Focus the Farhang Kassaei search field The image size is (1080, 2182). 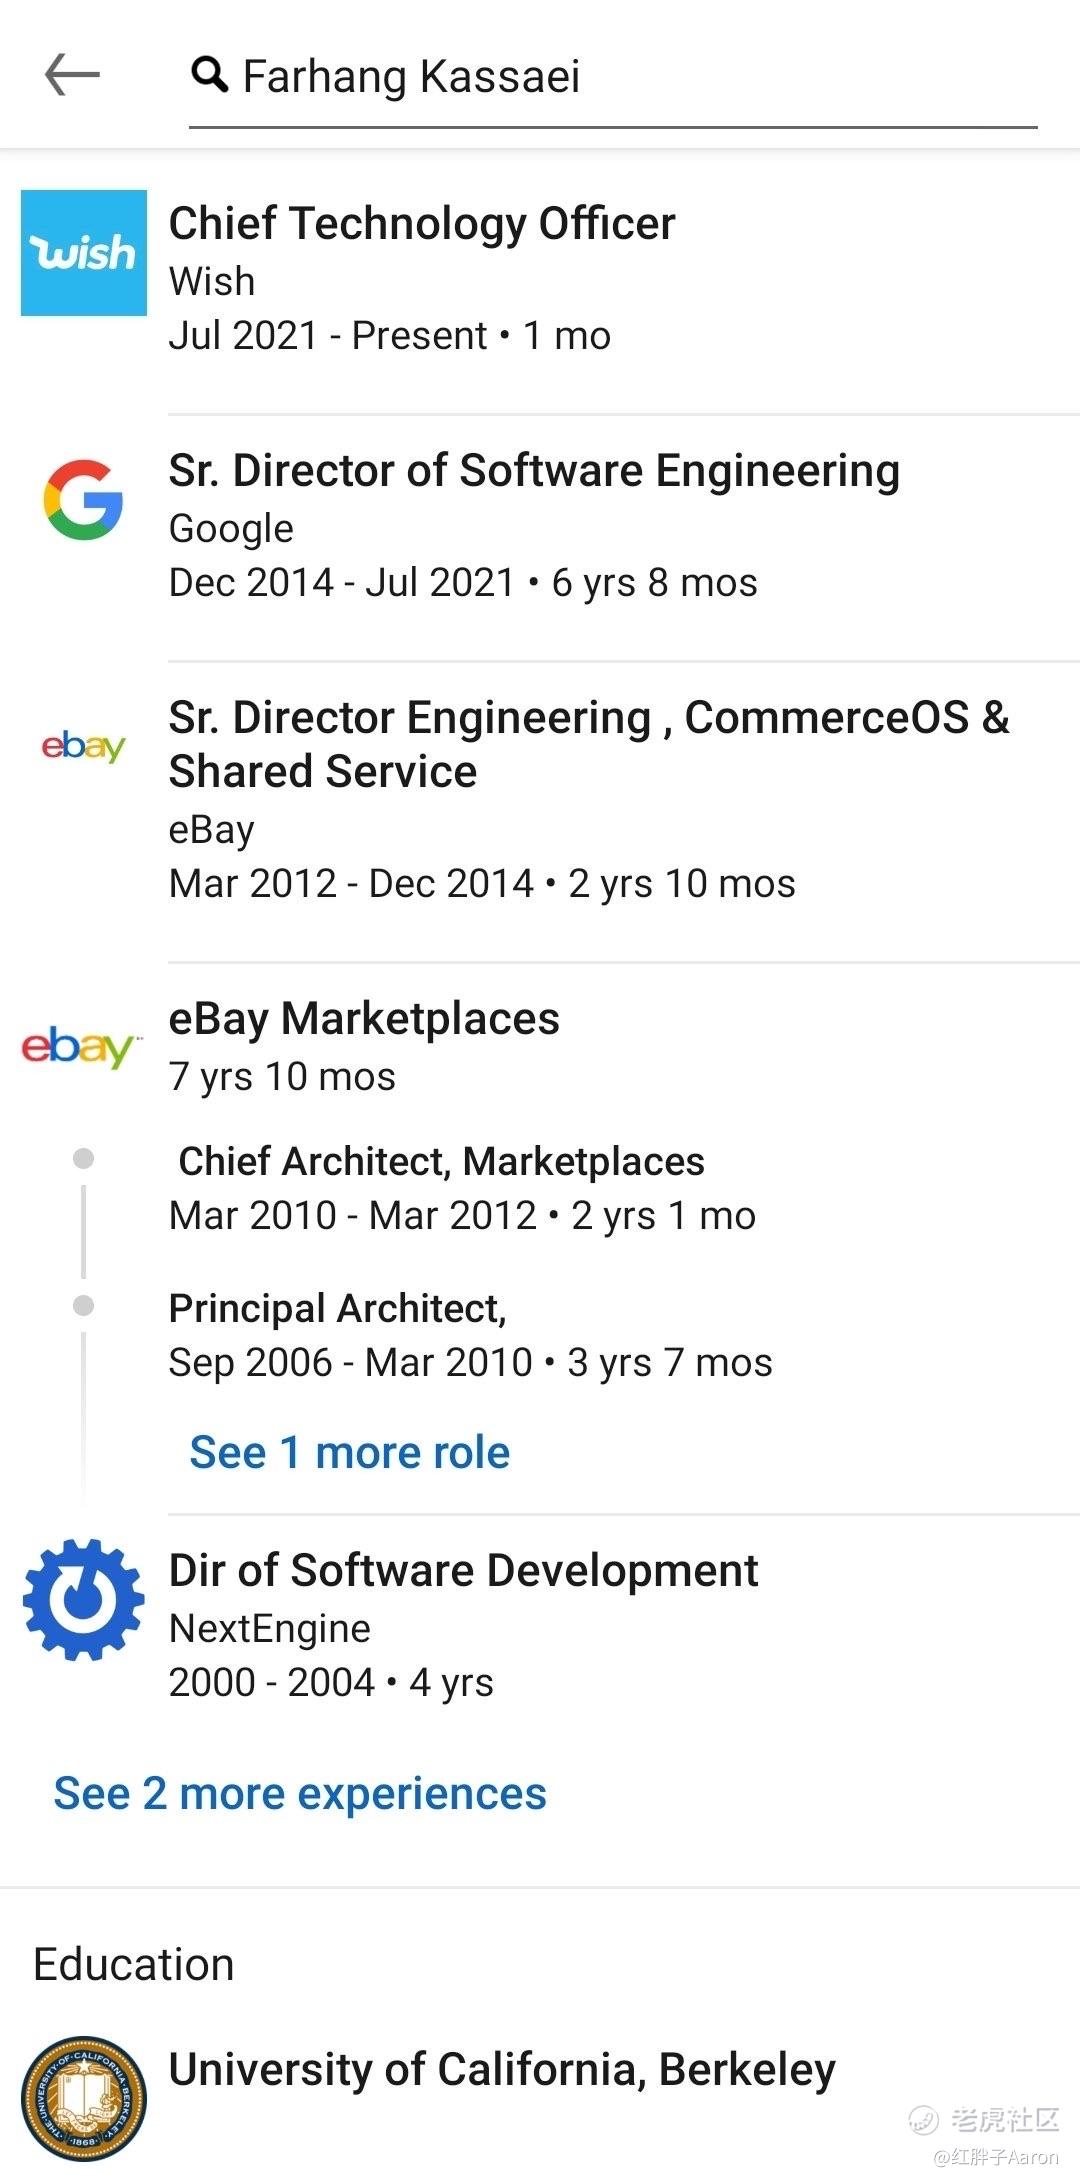613,78
